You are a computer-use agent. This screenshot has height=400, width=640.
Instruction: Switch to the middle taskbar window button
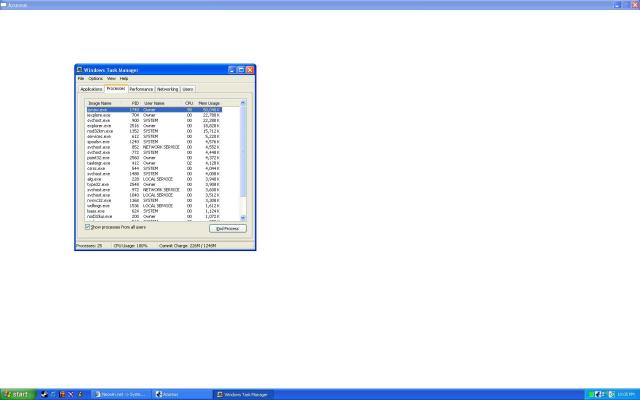point(182,394)
